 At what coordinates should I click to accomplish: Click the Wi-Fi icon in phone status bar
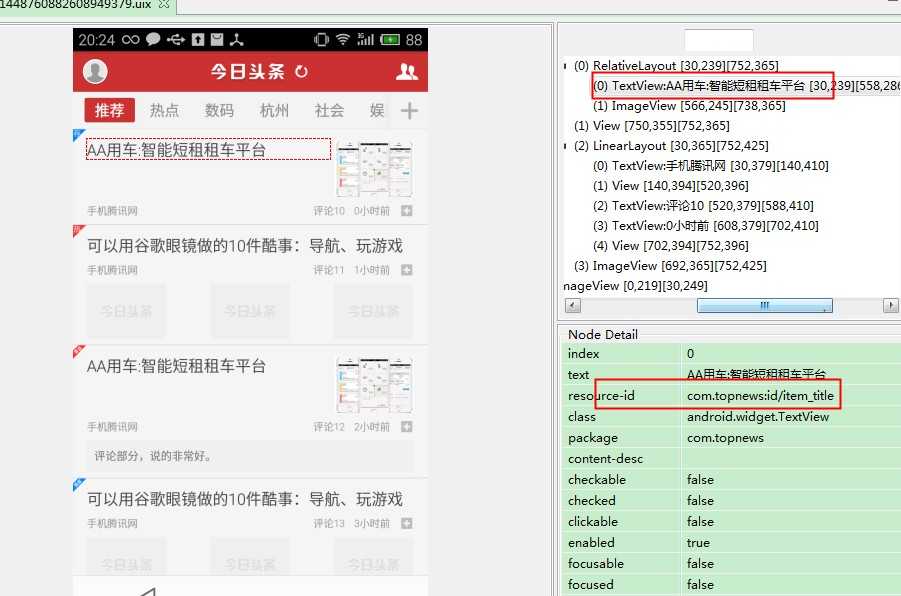(x=343, y=39)
